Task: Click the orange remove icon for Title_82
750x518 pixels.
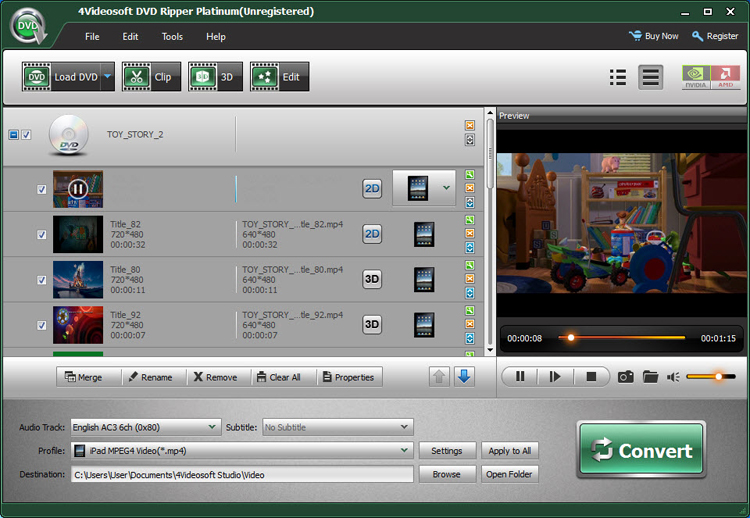Action: (470, 233)
